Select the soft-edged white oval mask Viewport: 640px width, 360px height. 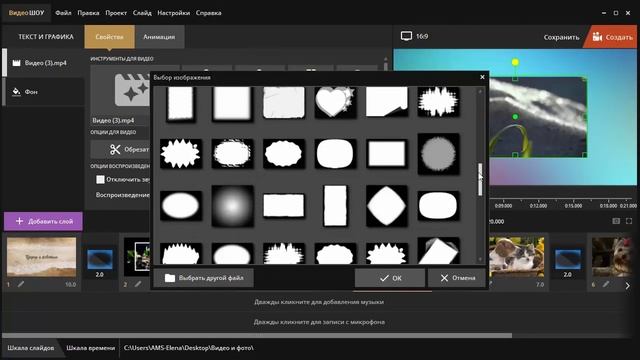(181, 206)
